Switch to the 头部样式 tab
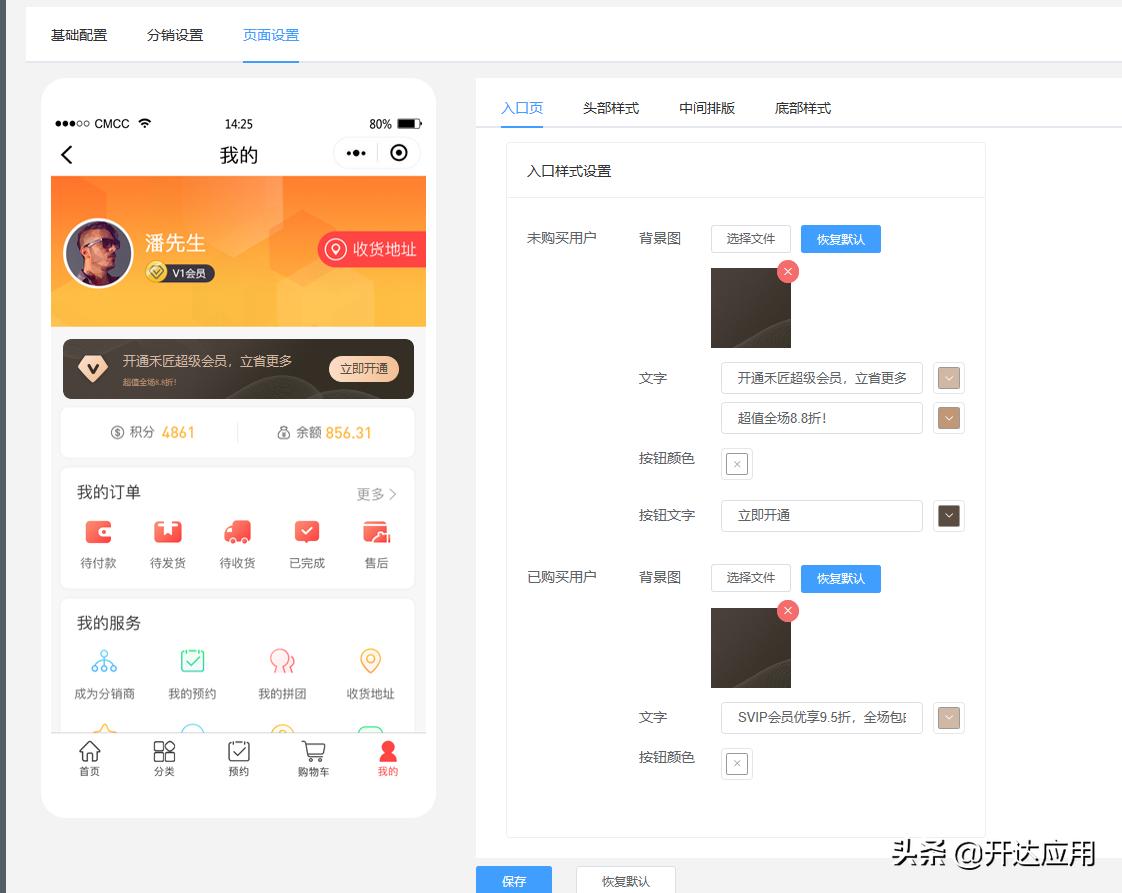1122x893 pixels. tap(610, 108)
